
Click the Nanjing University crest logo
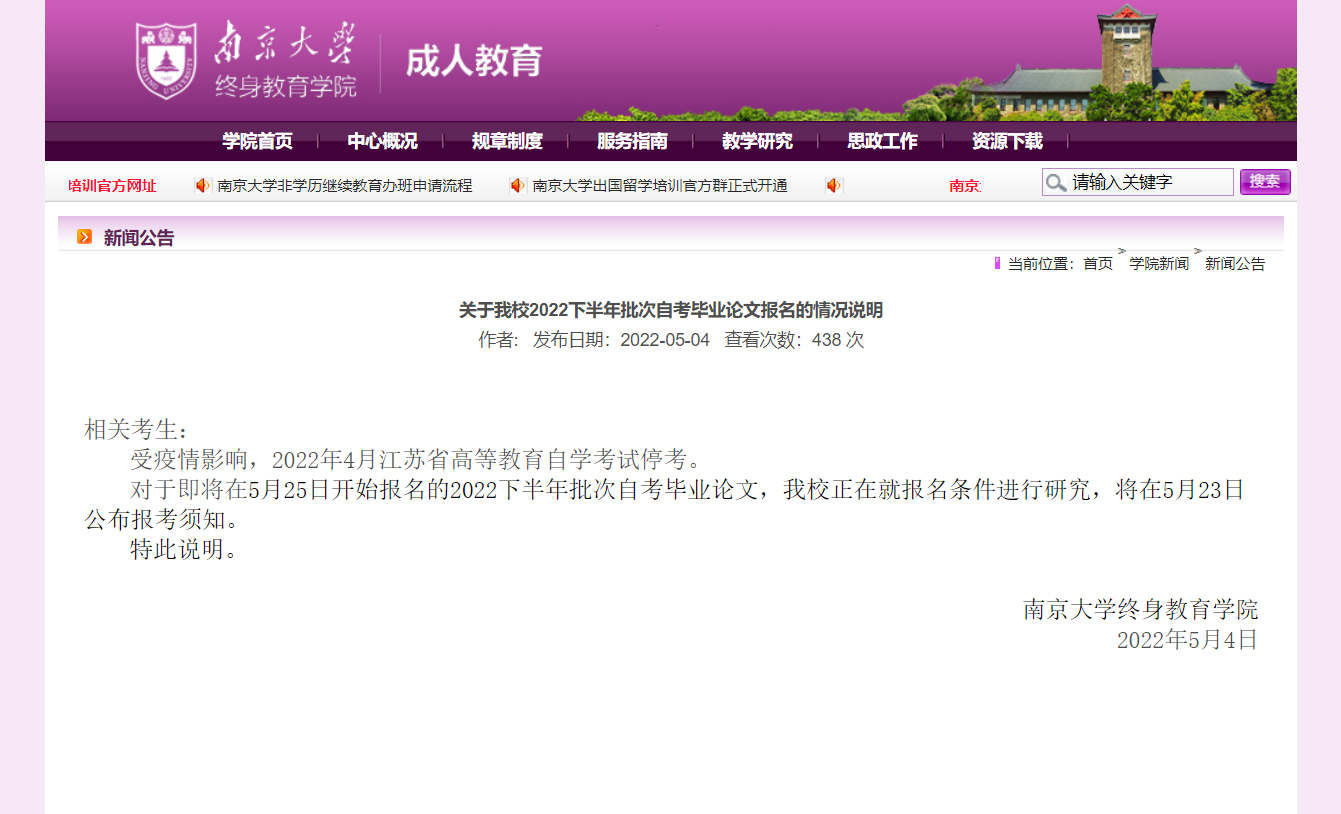click(x=166, y=60)
